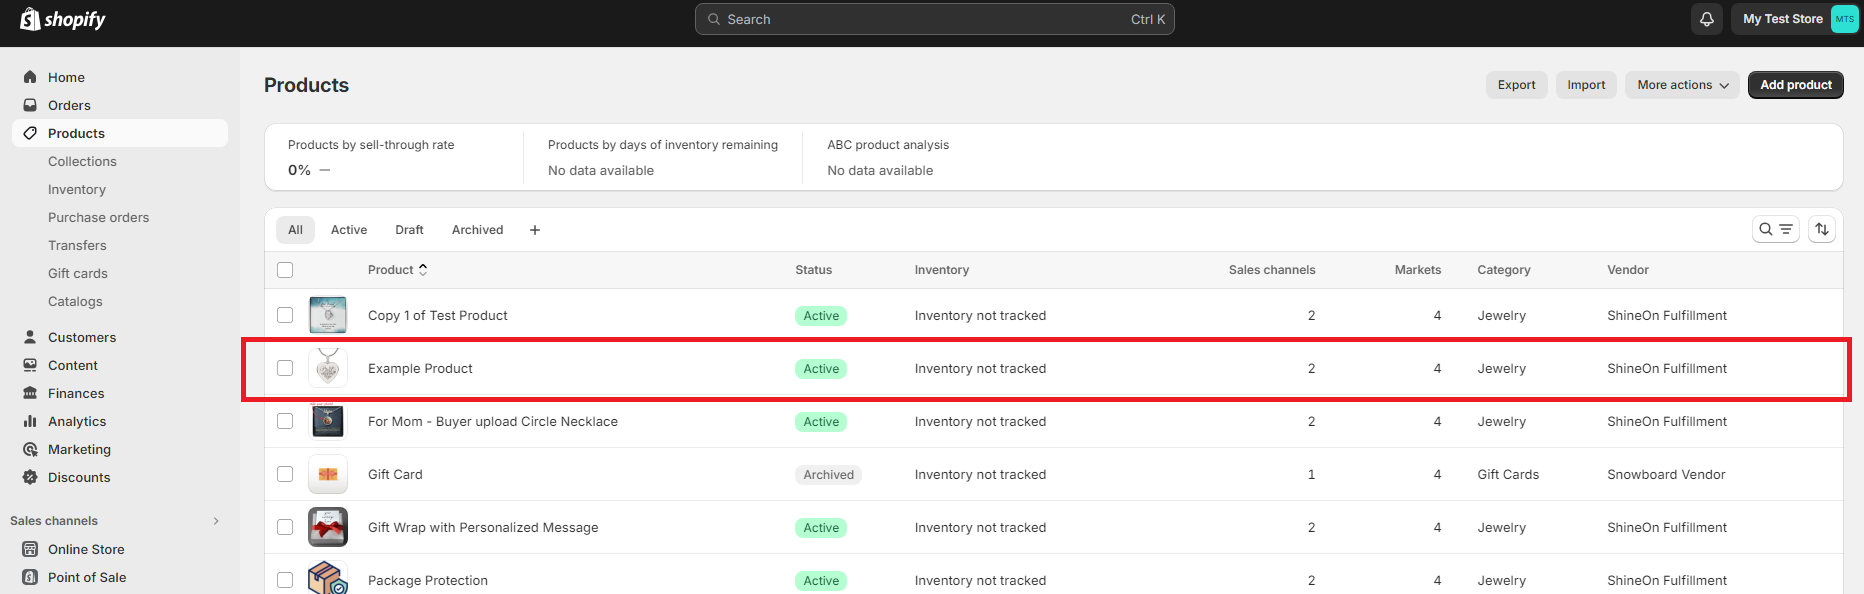The width and height of the screenshot is (1864, 594).
Task: Expand Sales channels section chevron
Action: click(216, 521)
